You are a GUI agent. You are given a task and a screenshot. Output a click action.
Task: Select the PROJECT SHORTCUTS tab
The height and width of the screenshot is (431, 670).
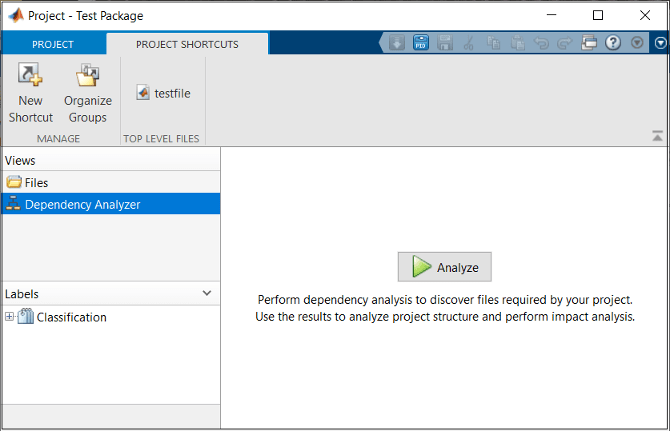click(x=187, y=44)
